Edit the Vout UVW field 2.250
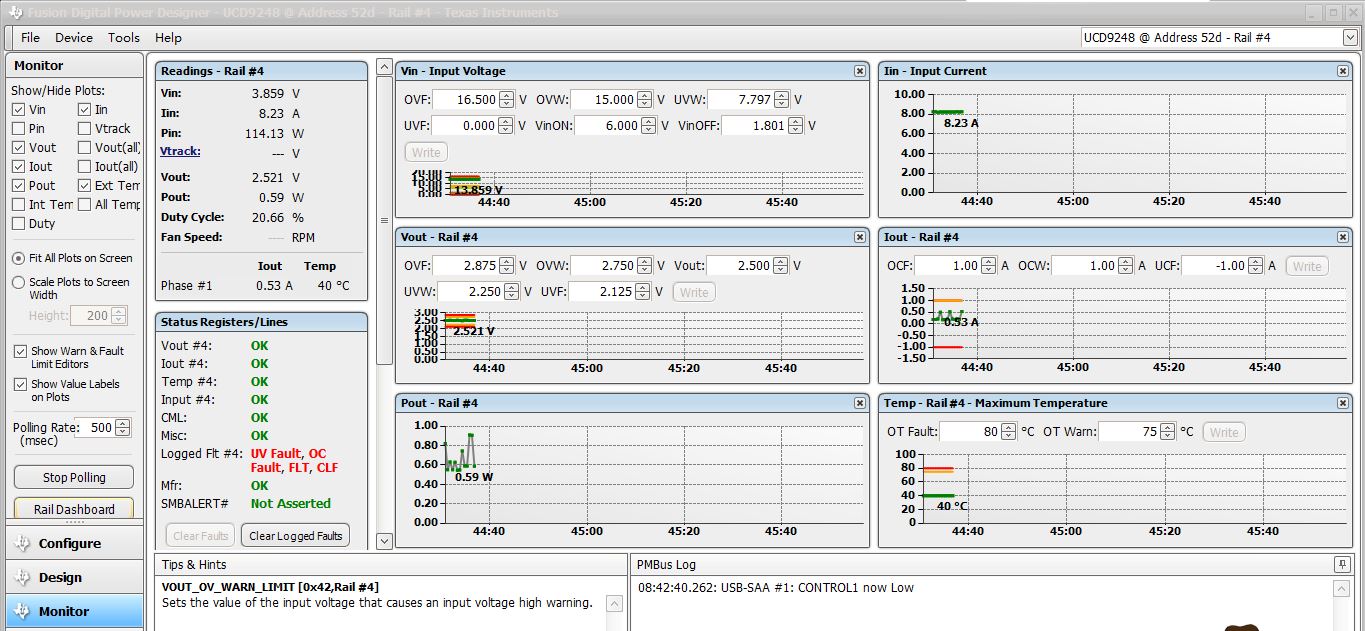This screenshot has height=631, width=1365. point(472,292)
